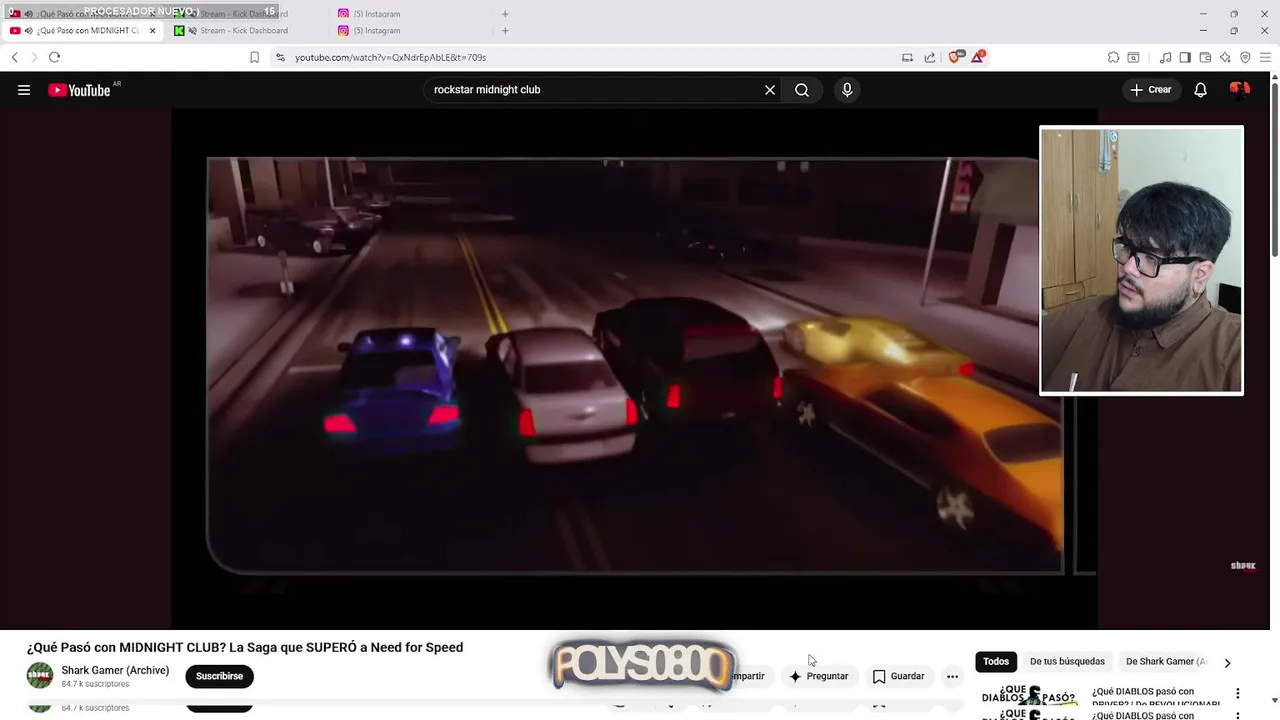
Task: Save video with the Guardar button
Action: coord(898,676)
